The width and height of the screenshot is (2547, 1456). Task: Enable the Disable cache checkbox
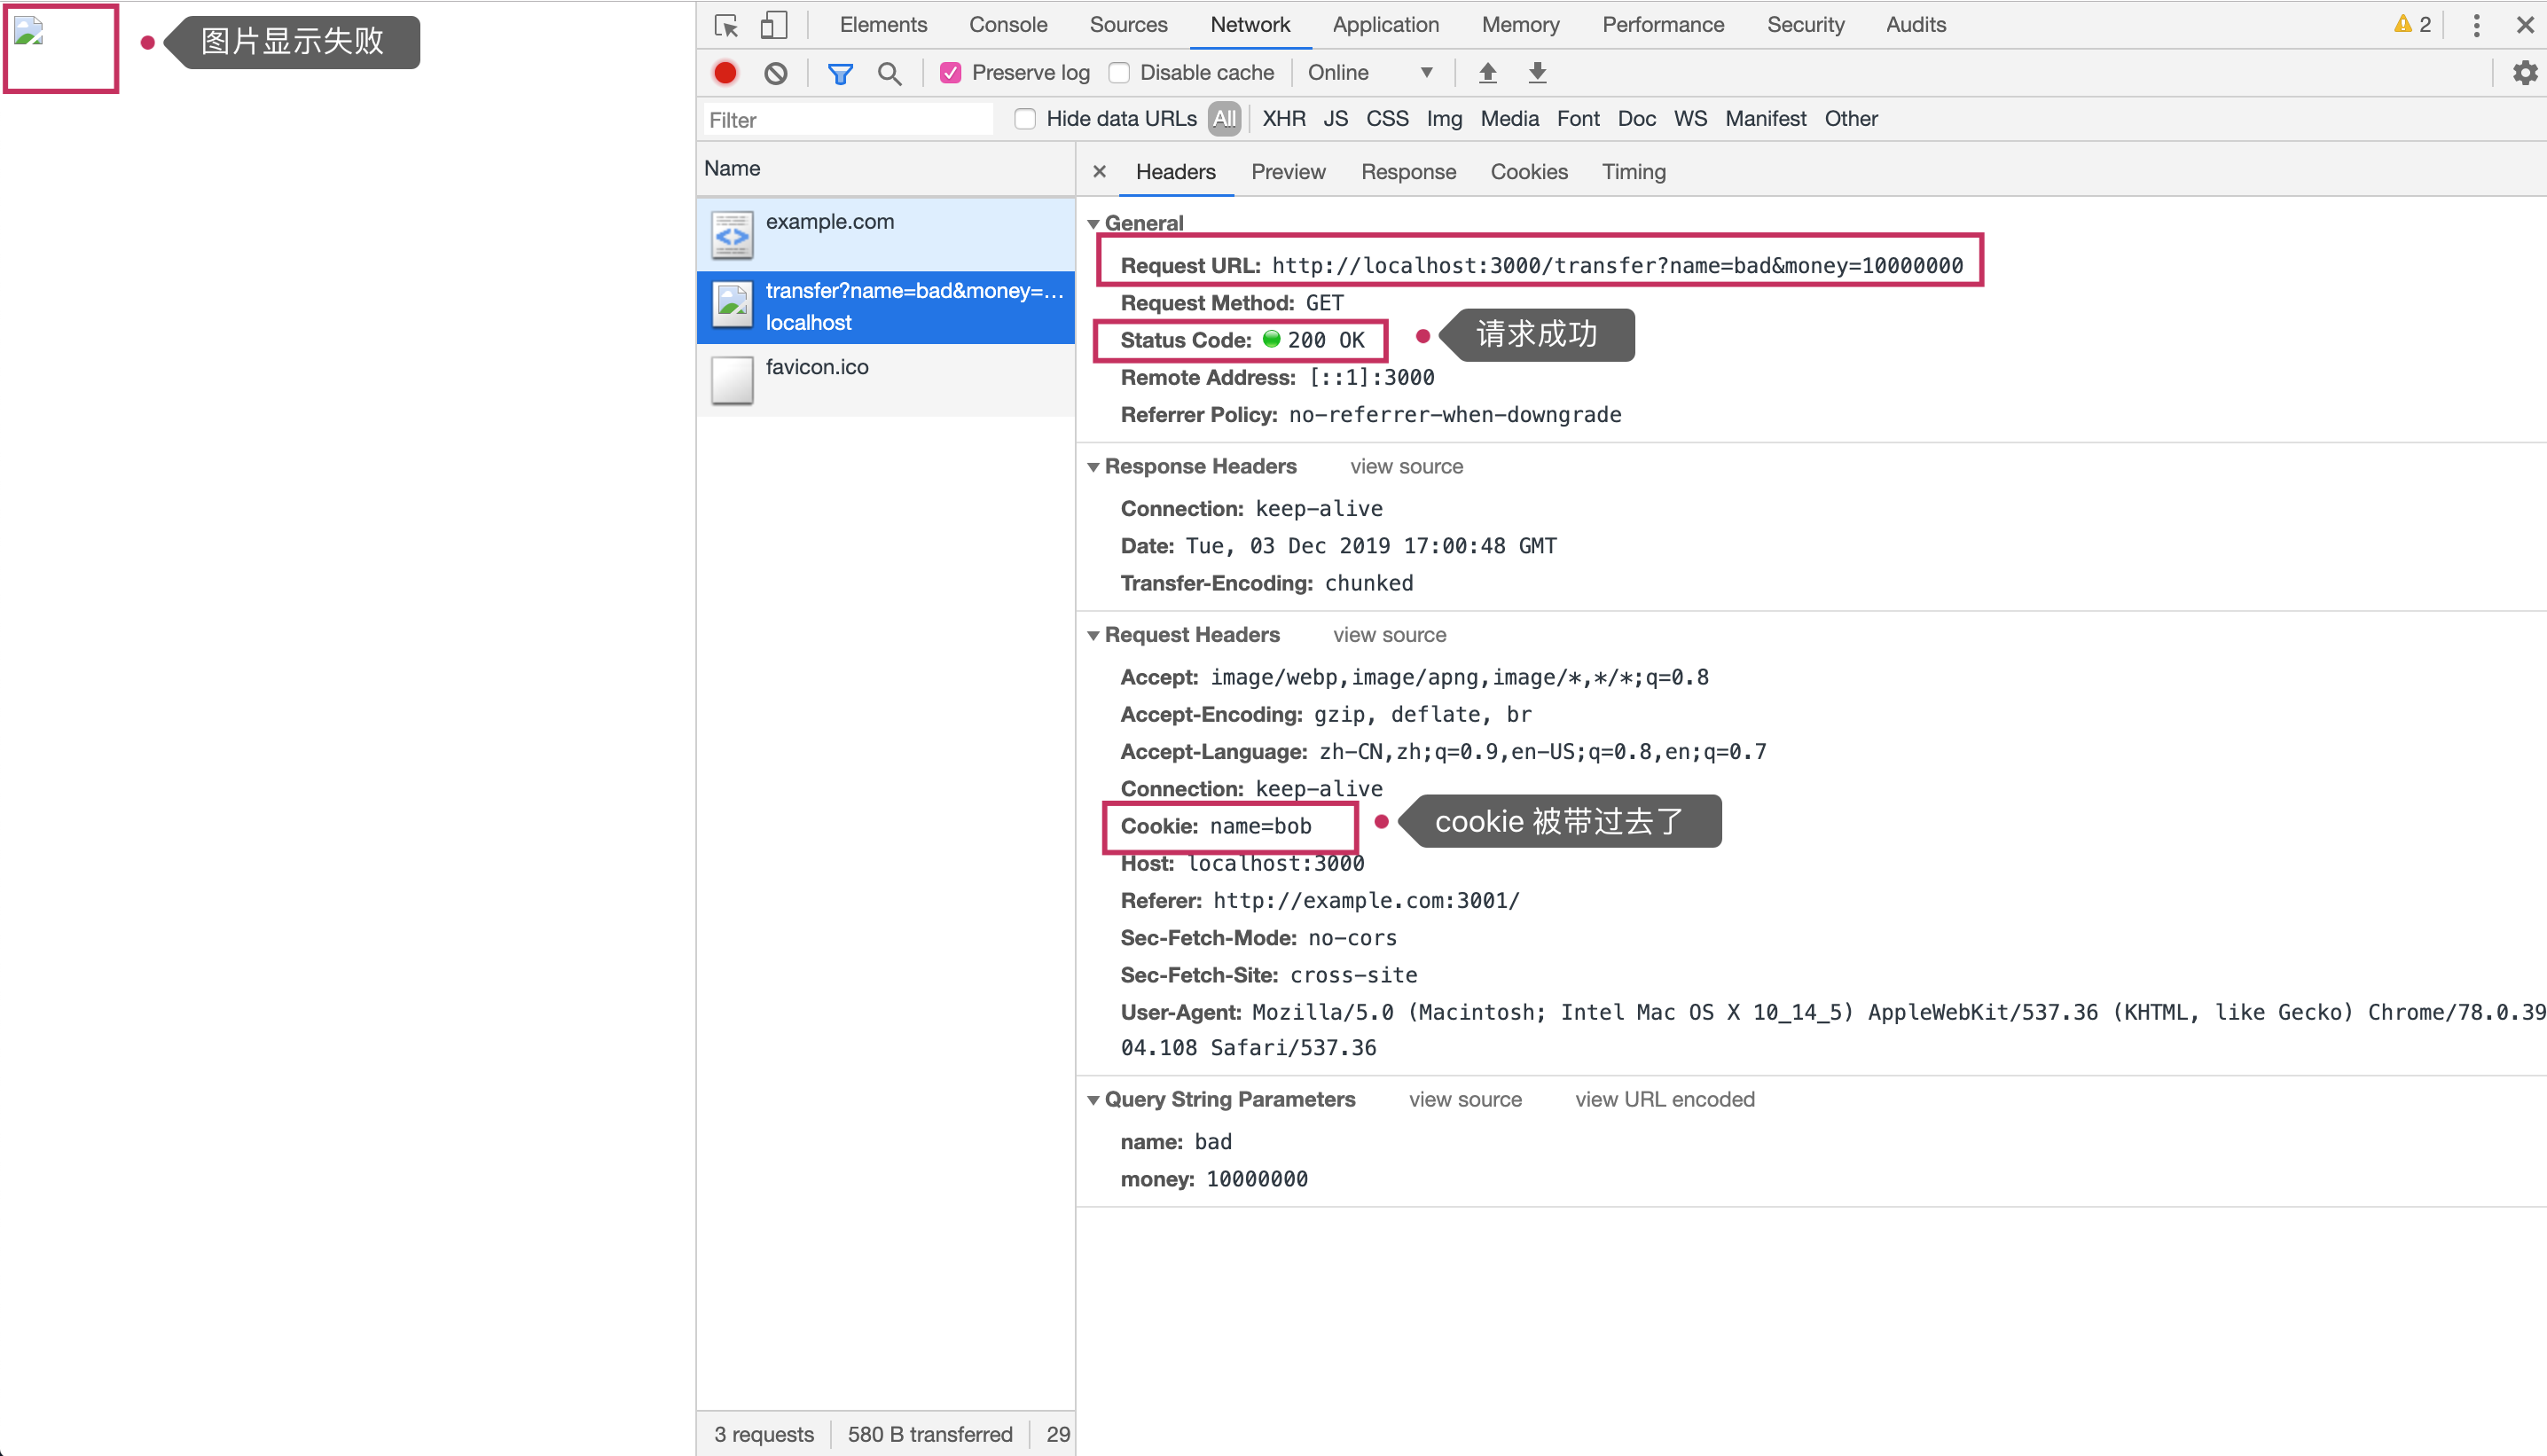click(x=1119, y=73)
